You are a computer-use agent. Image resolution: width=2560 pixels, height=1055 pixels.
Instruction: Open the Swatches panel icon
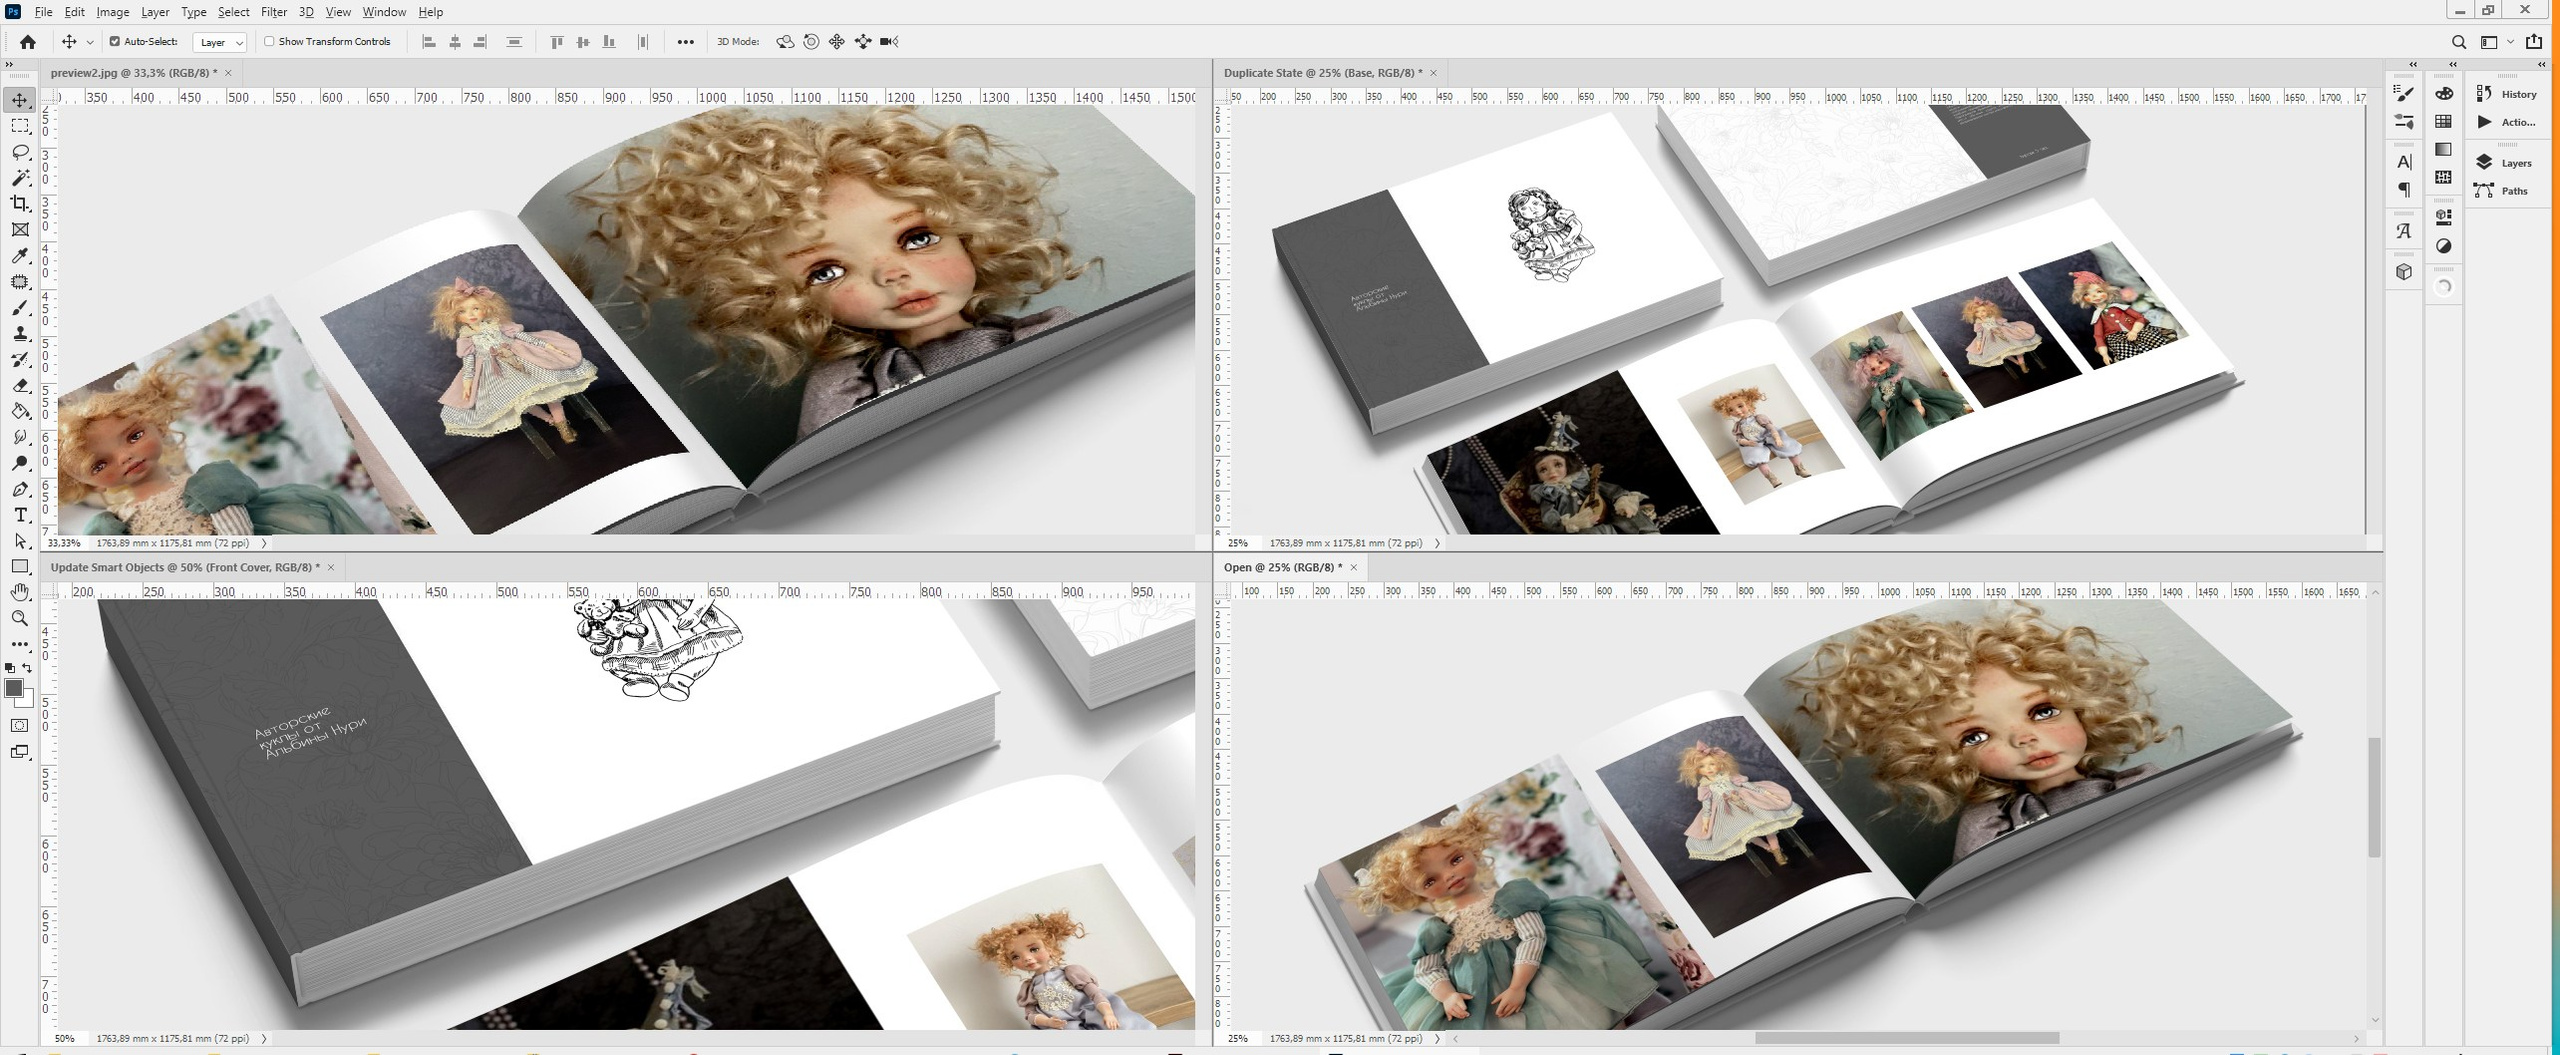(x=2443, y=122)
